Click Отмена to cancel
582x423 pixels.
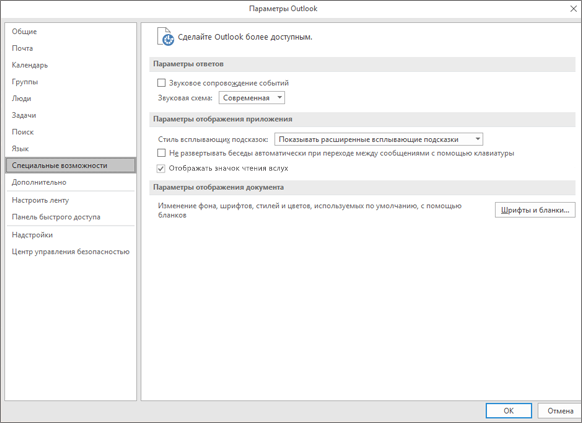point(560,411)
